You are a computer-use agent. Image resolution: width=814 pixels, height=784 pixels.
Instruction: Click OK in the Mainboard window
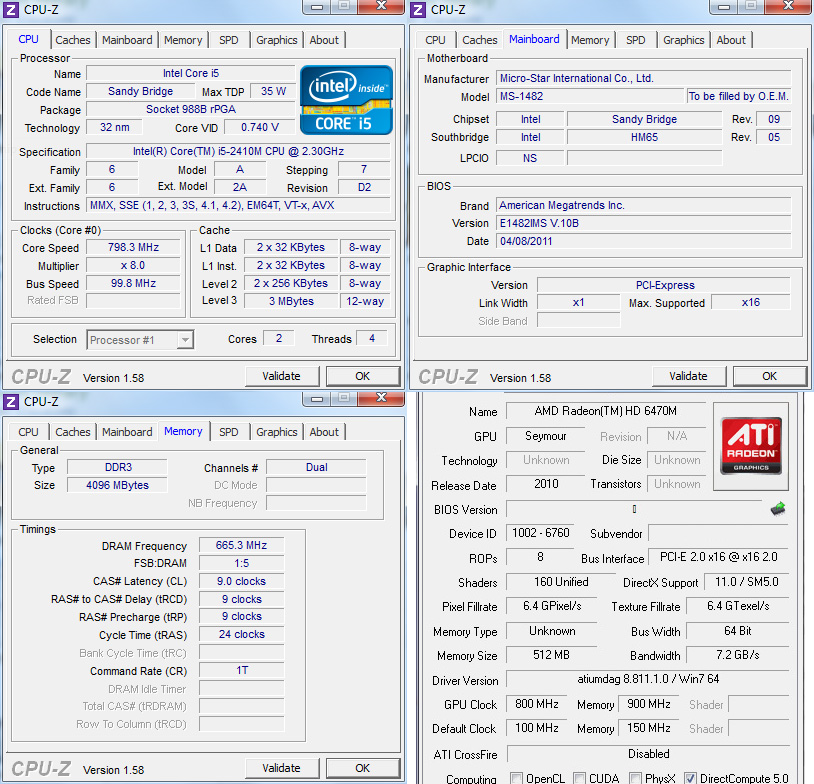[770, 376]
